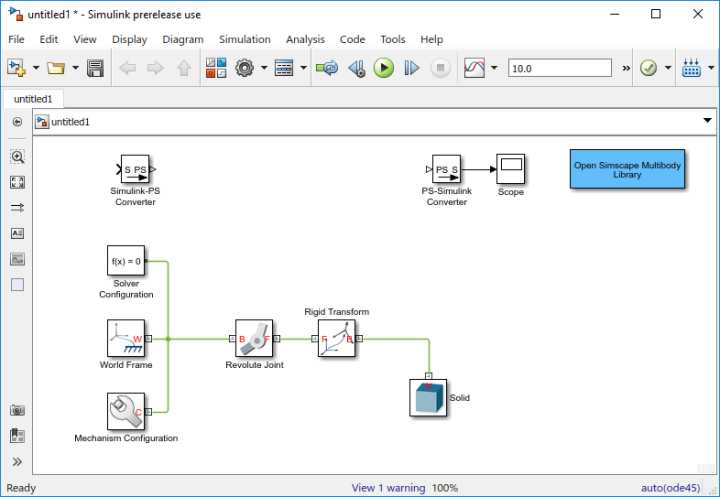Toggle sample time display arrows icon
Image resolution: width=720 pixels, height=497 pixels.
[x=17, y=208]
